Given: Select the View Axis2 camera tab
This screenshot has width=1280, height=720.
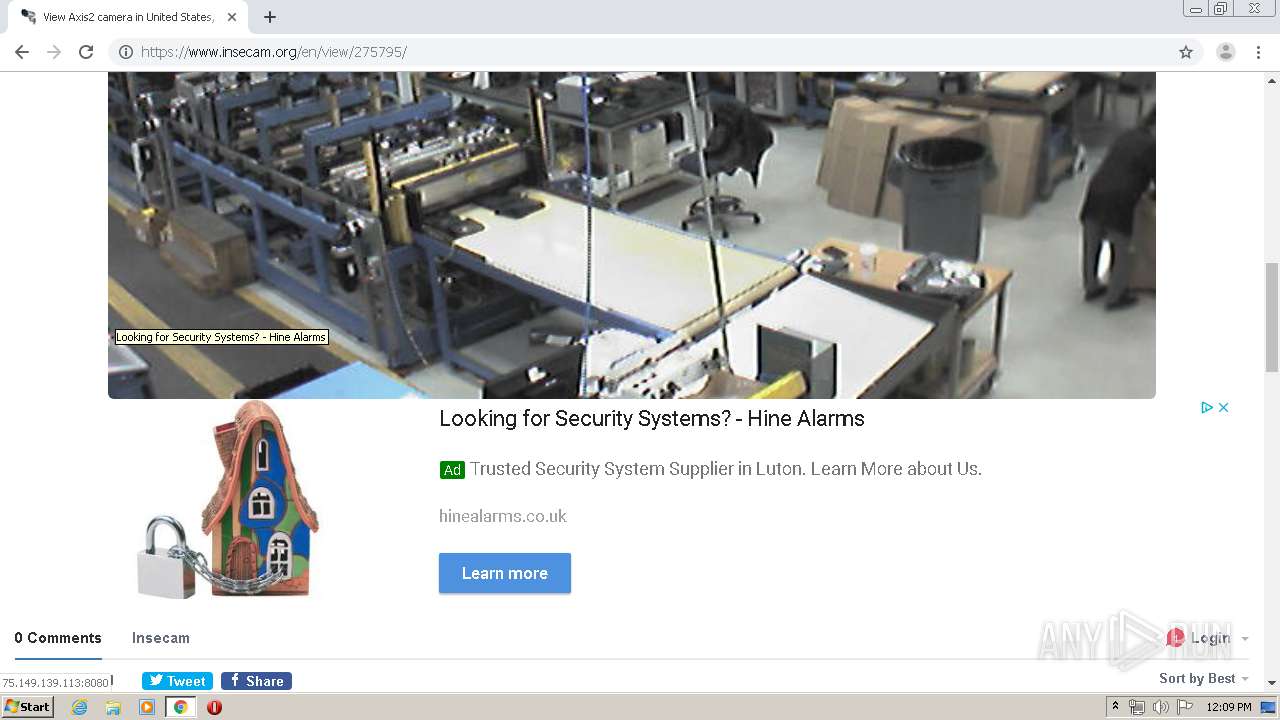Looking at the screenshot, I should pyautogui.click(x=127, y=17).
